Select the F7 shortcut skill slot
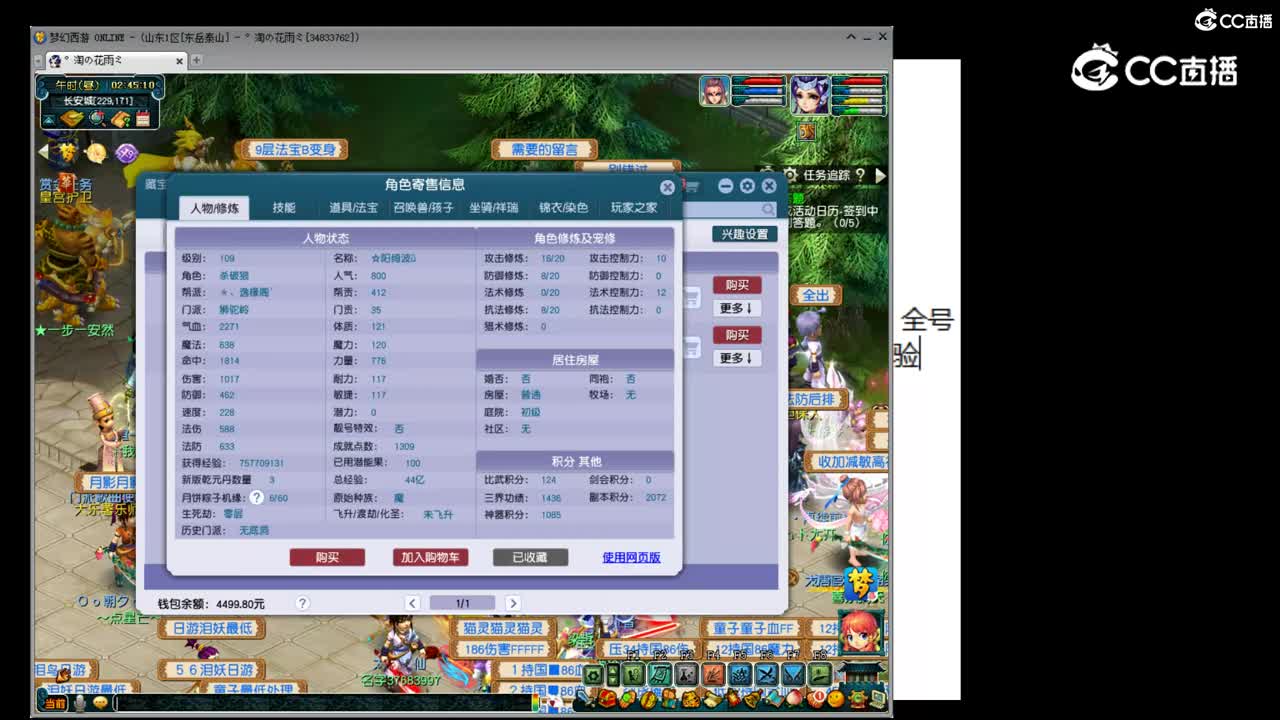Viewport: 1280px width, 720px height. [793, 674]
